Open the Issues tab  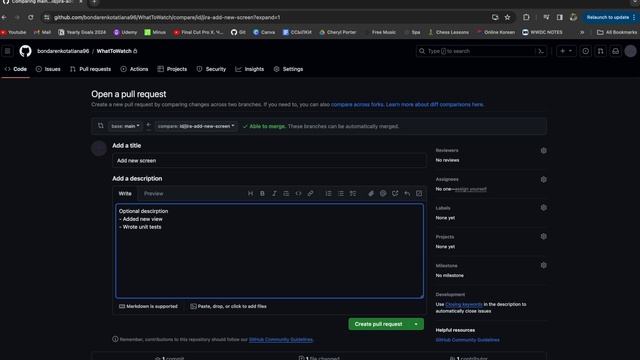pos(48,69)
